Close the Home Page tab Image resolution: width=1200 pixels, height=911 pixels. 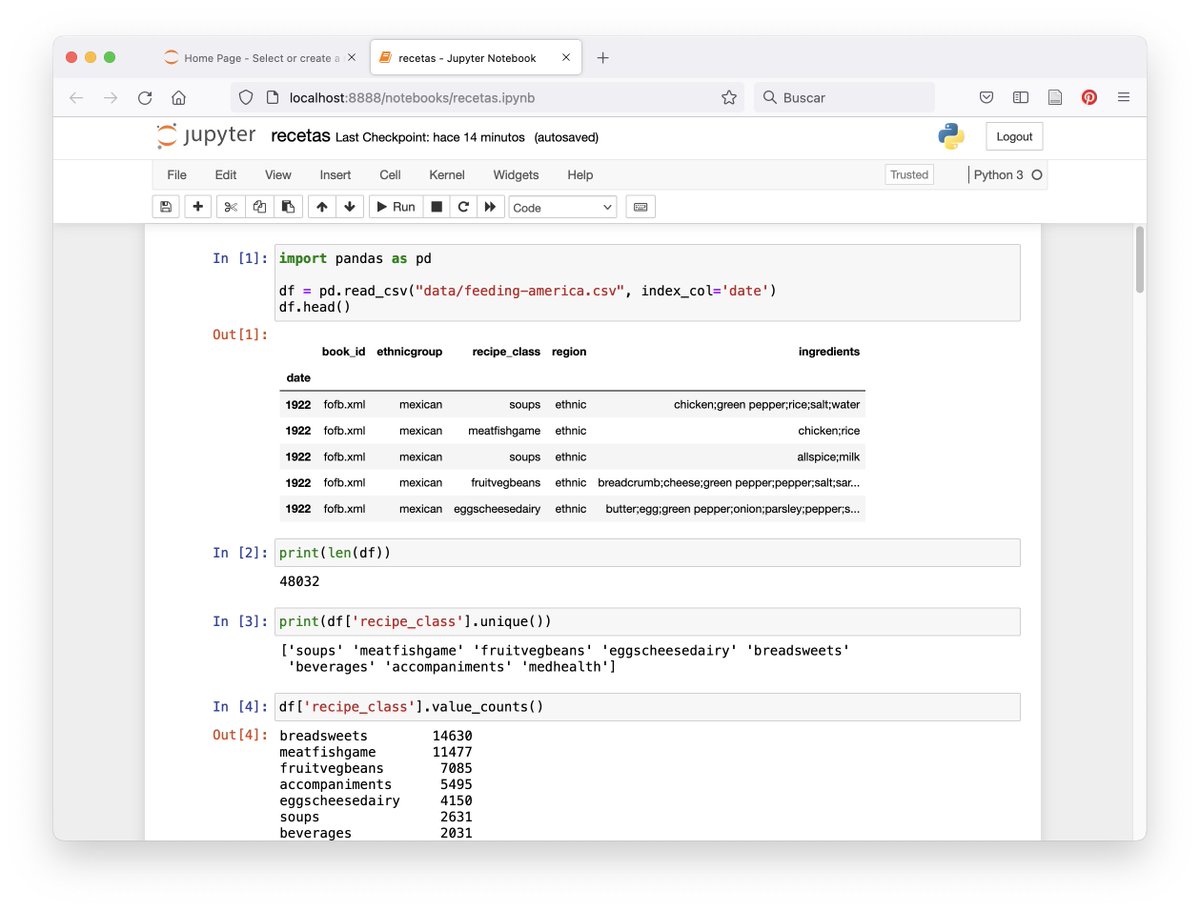tap(351, 58)
